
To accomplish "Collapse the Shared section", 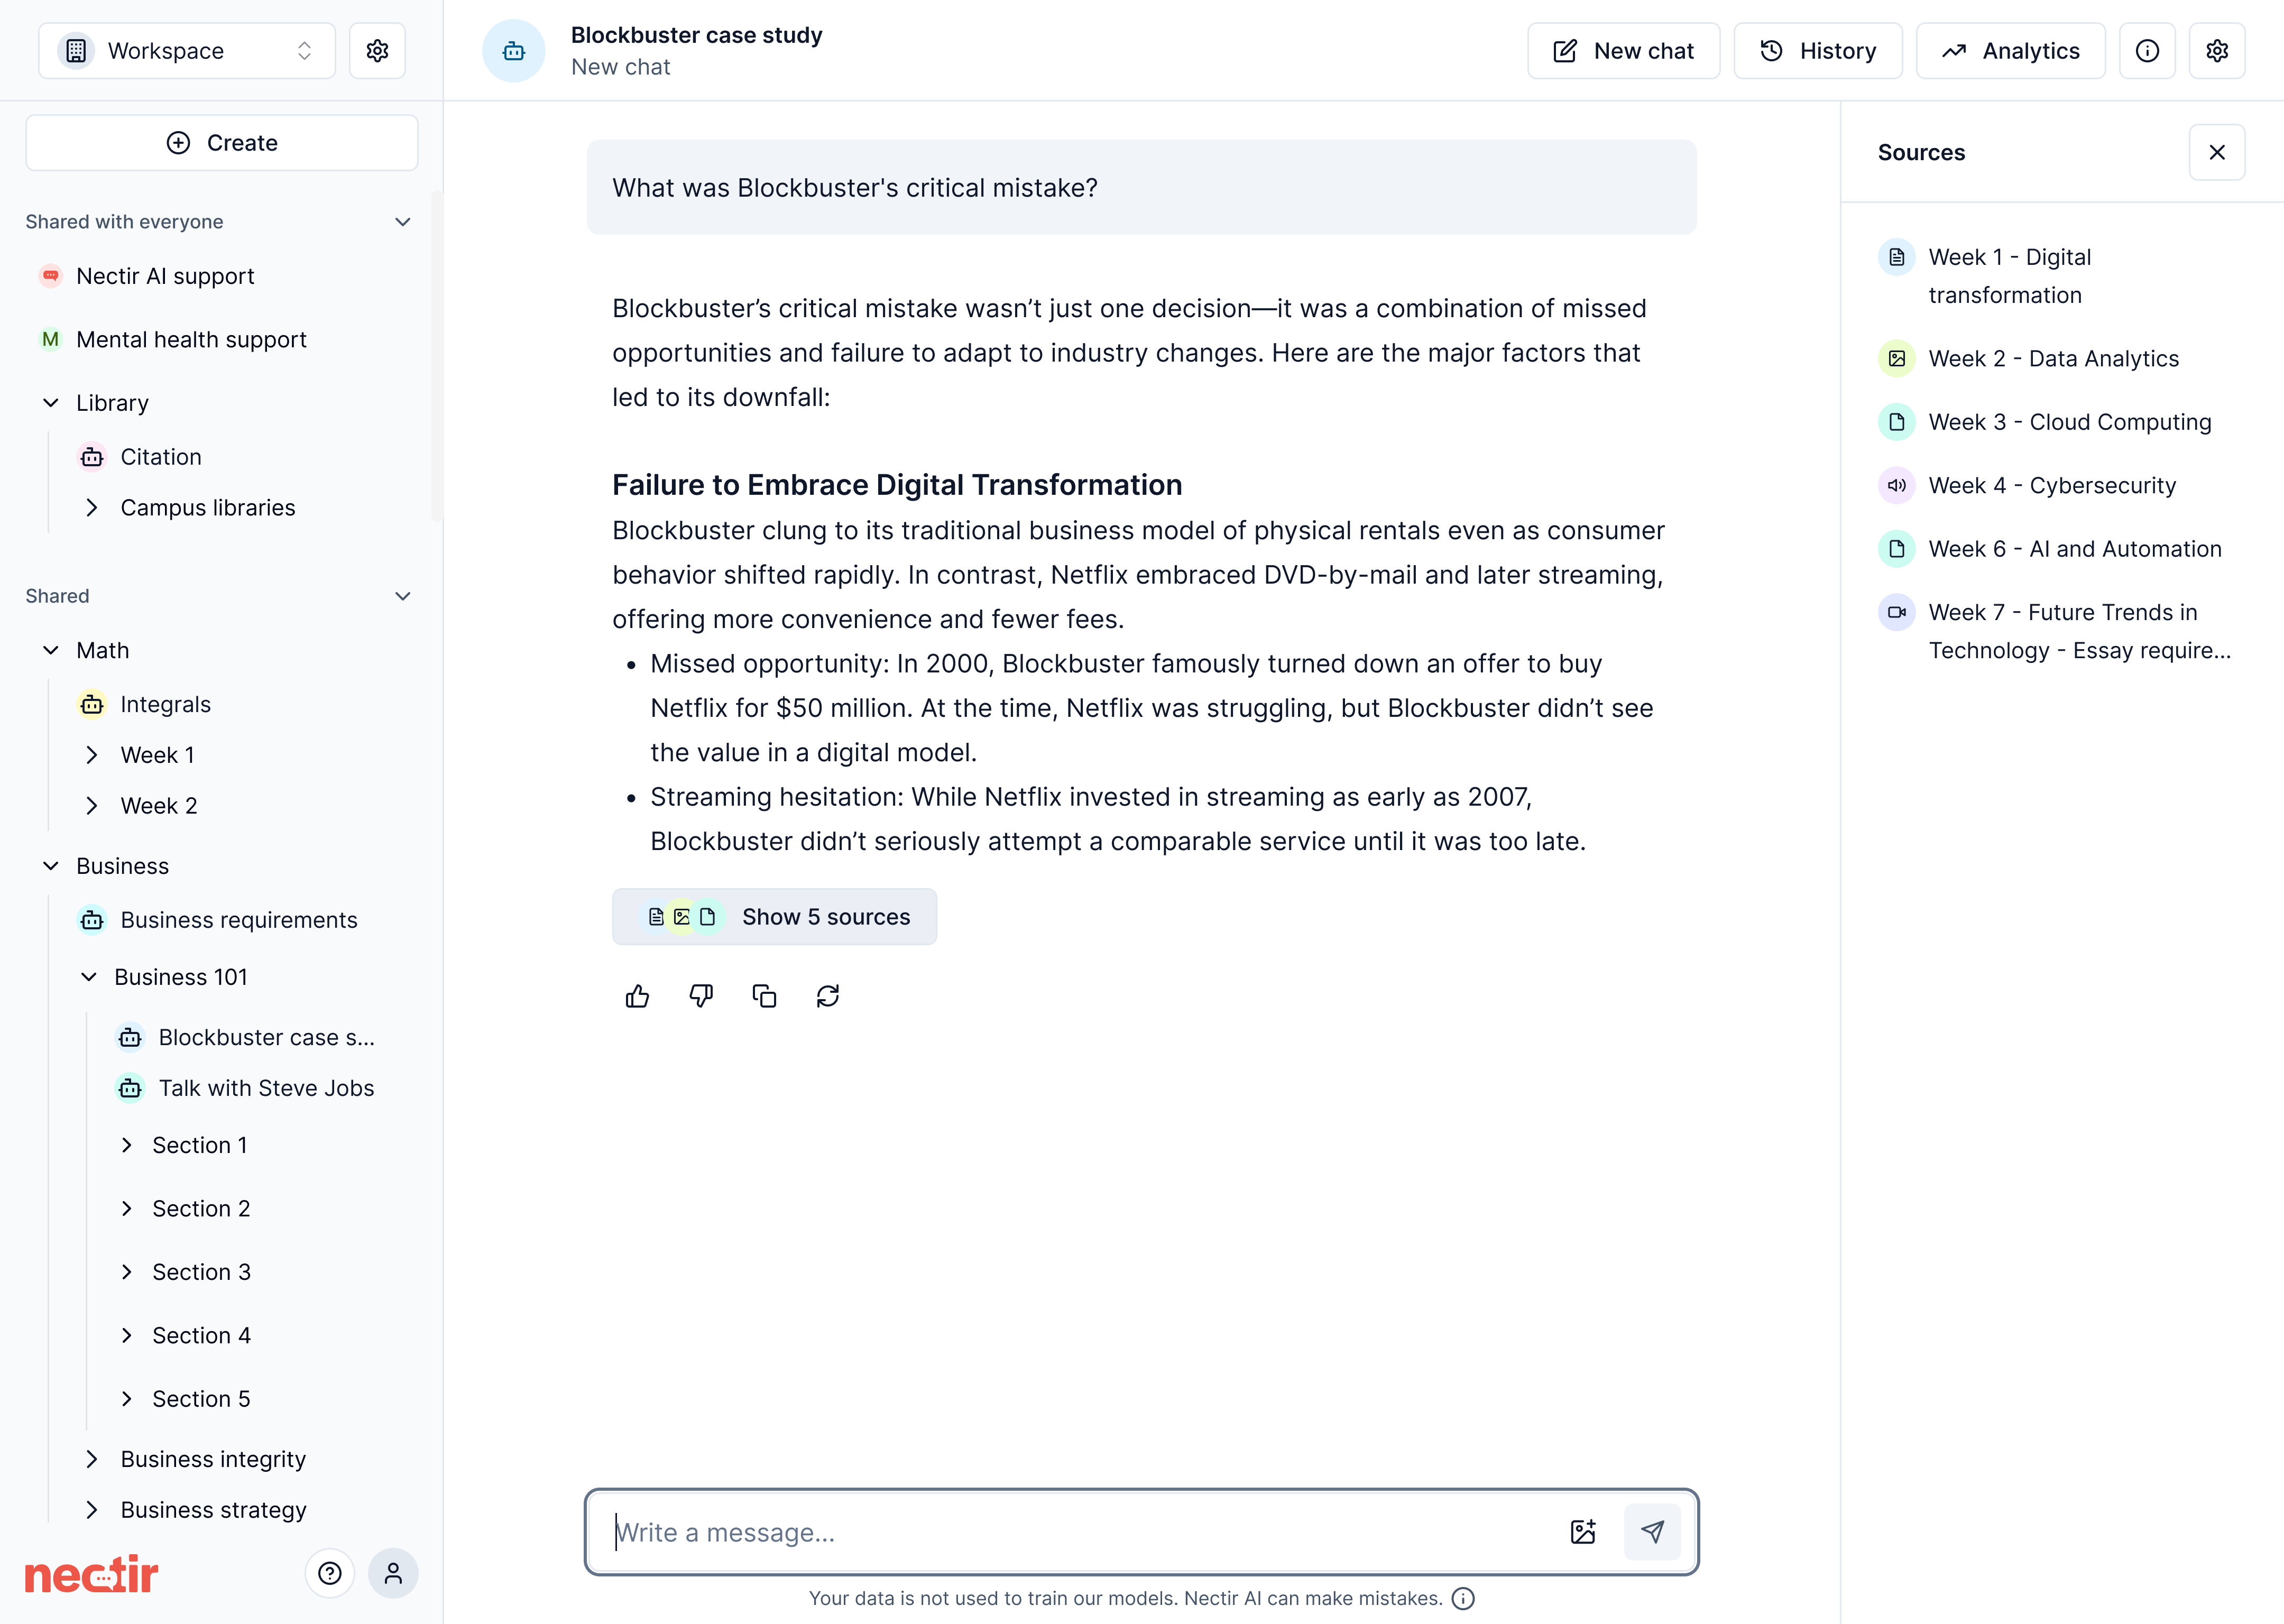I will pyautogui.click(x=403, y=596).
